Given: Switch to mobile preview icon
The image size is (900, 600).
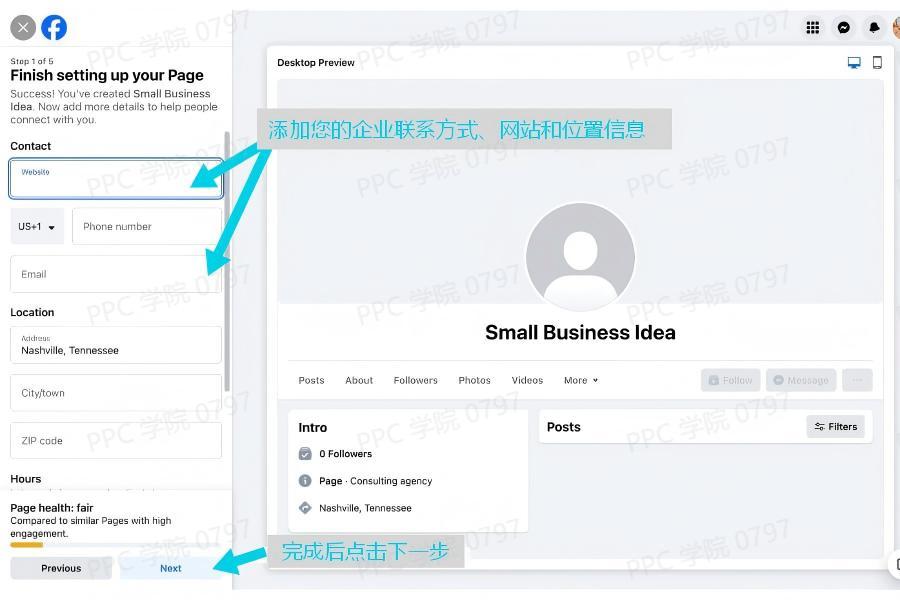Looking at the screenshot, I should click(877, 62).
